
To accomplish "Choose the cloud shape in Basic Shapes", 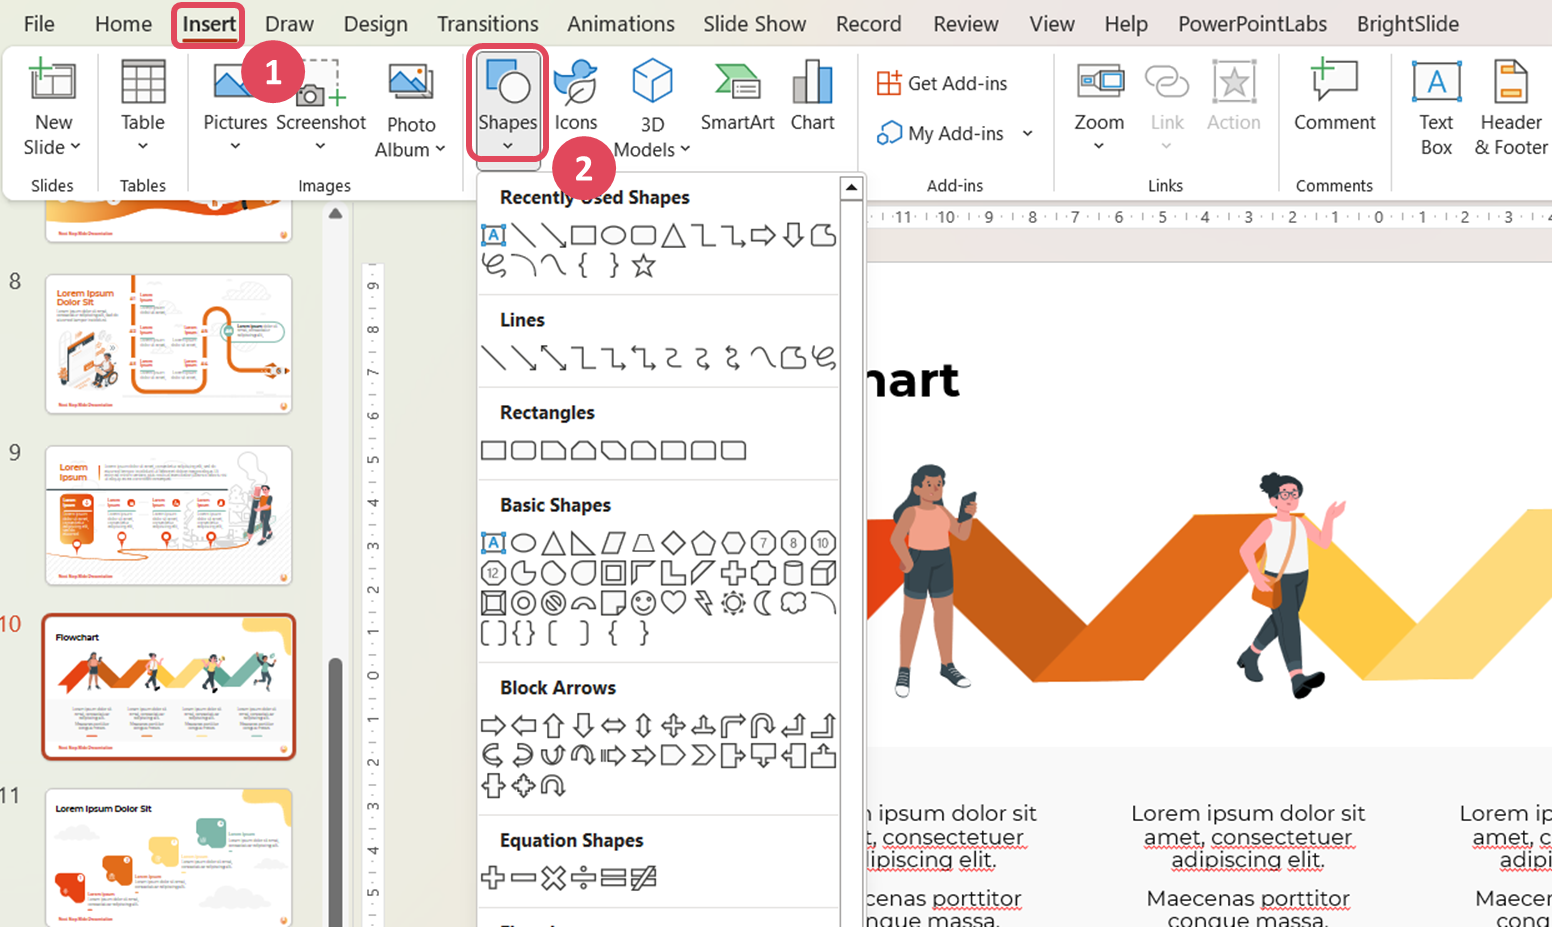I will (x=793, y=603).
